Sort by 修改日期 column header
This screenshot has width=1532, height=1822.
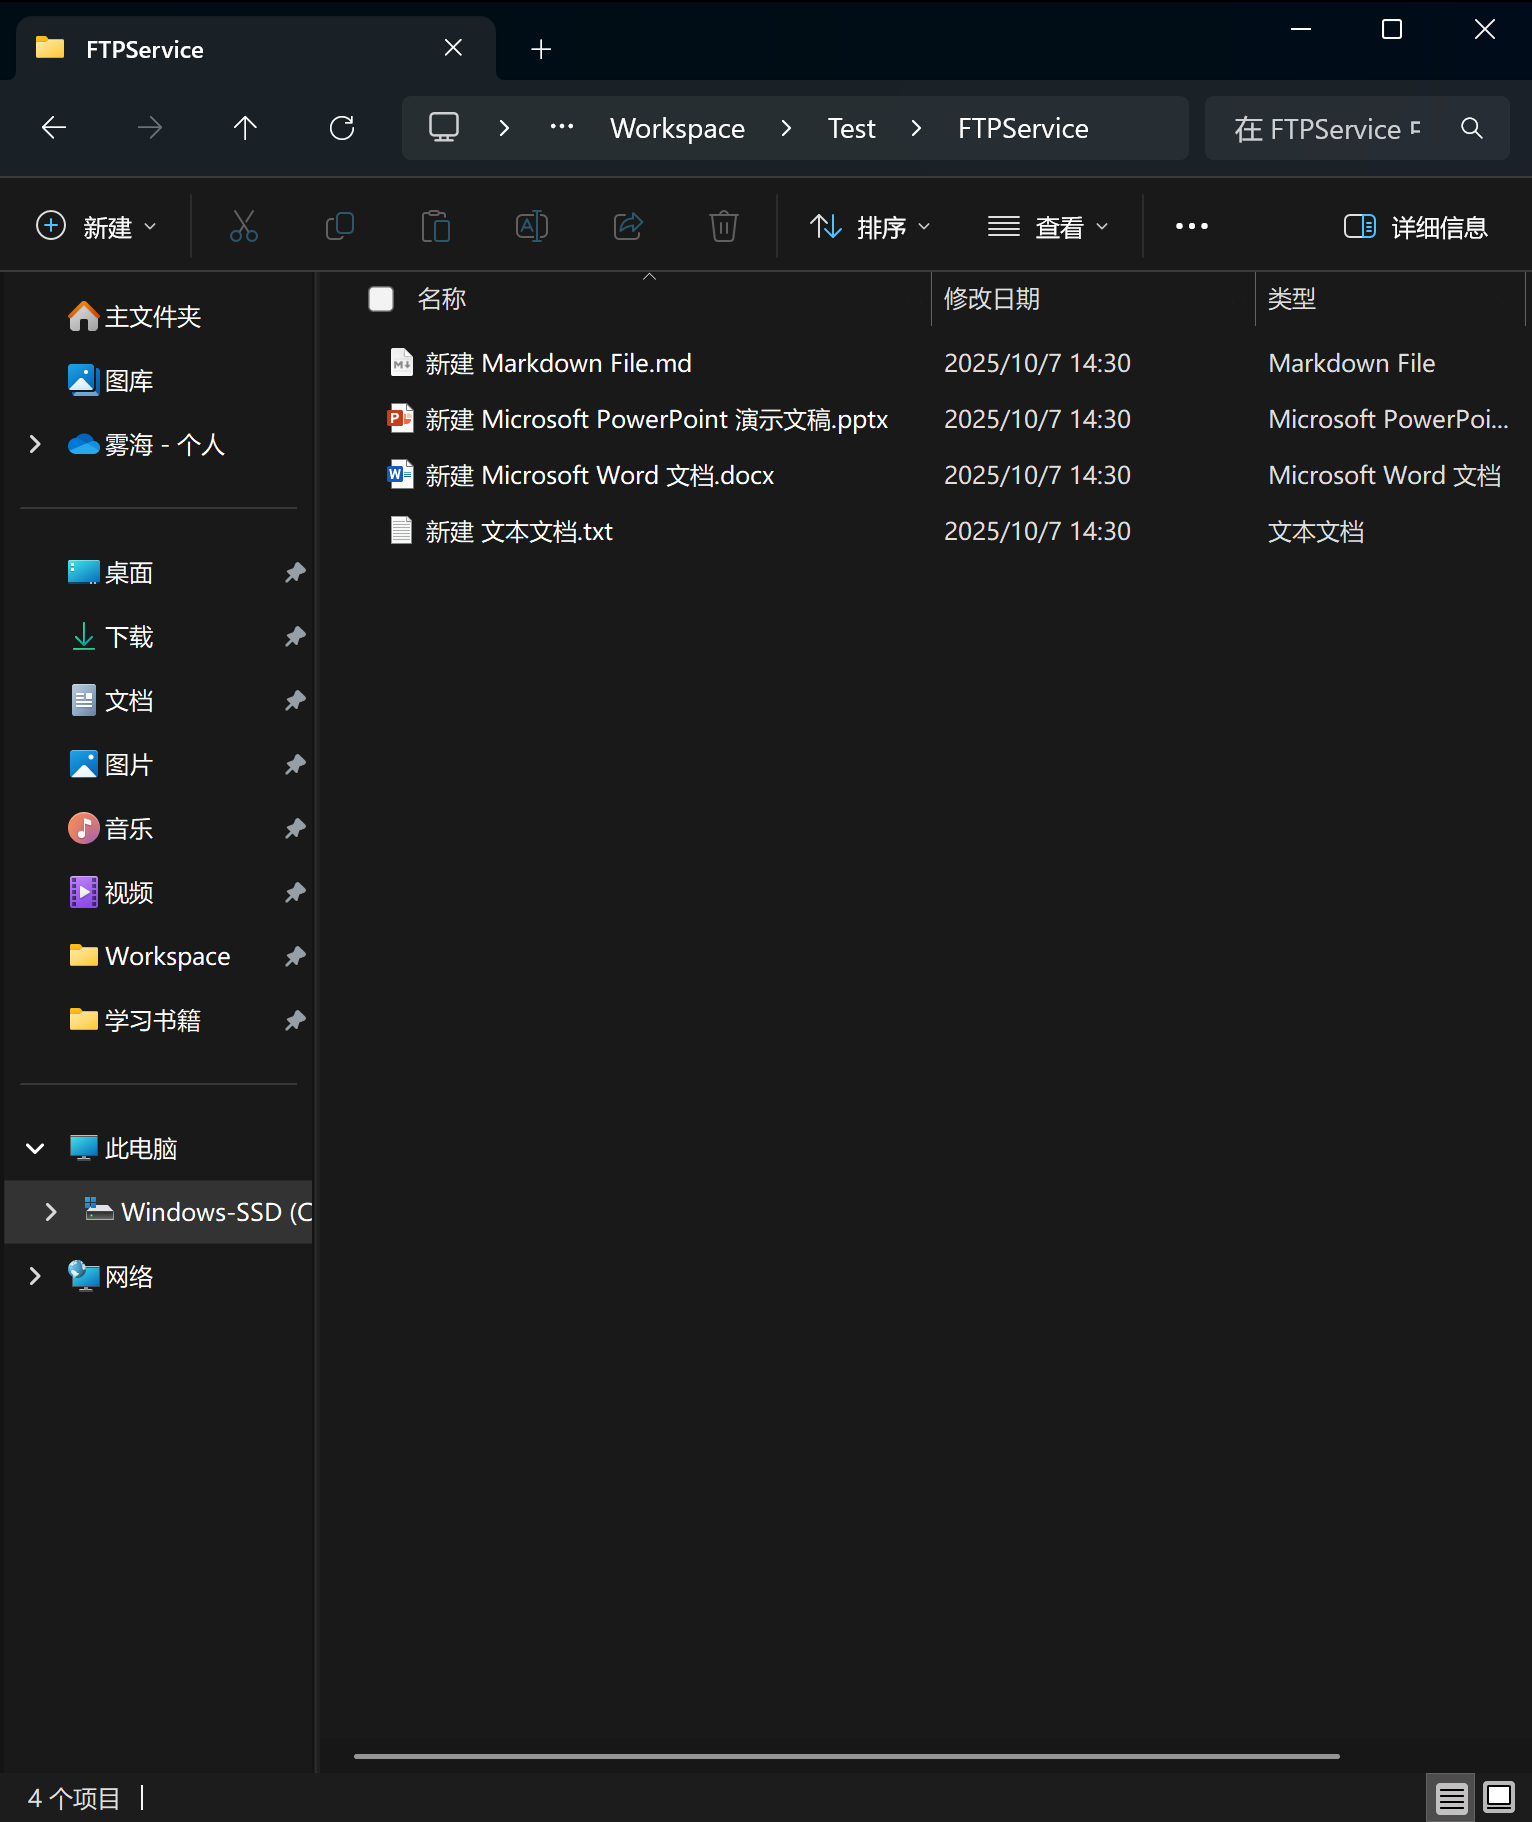[1092, 299]
